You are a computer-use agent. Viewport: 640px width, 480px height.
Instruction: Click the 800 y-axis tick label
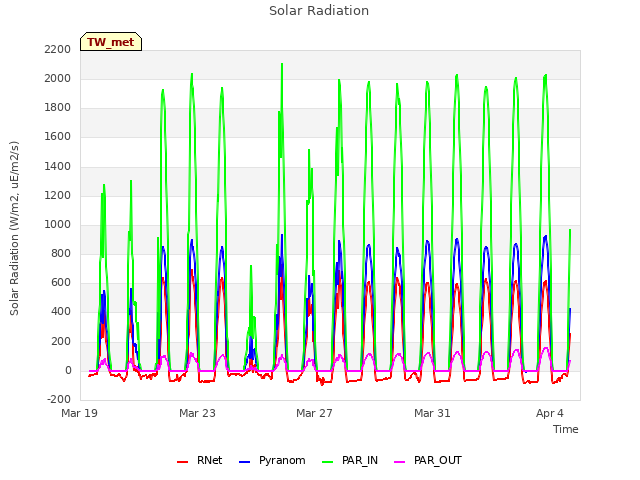(x=61, y=253)
